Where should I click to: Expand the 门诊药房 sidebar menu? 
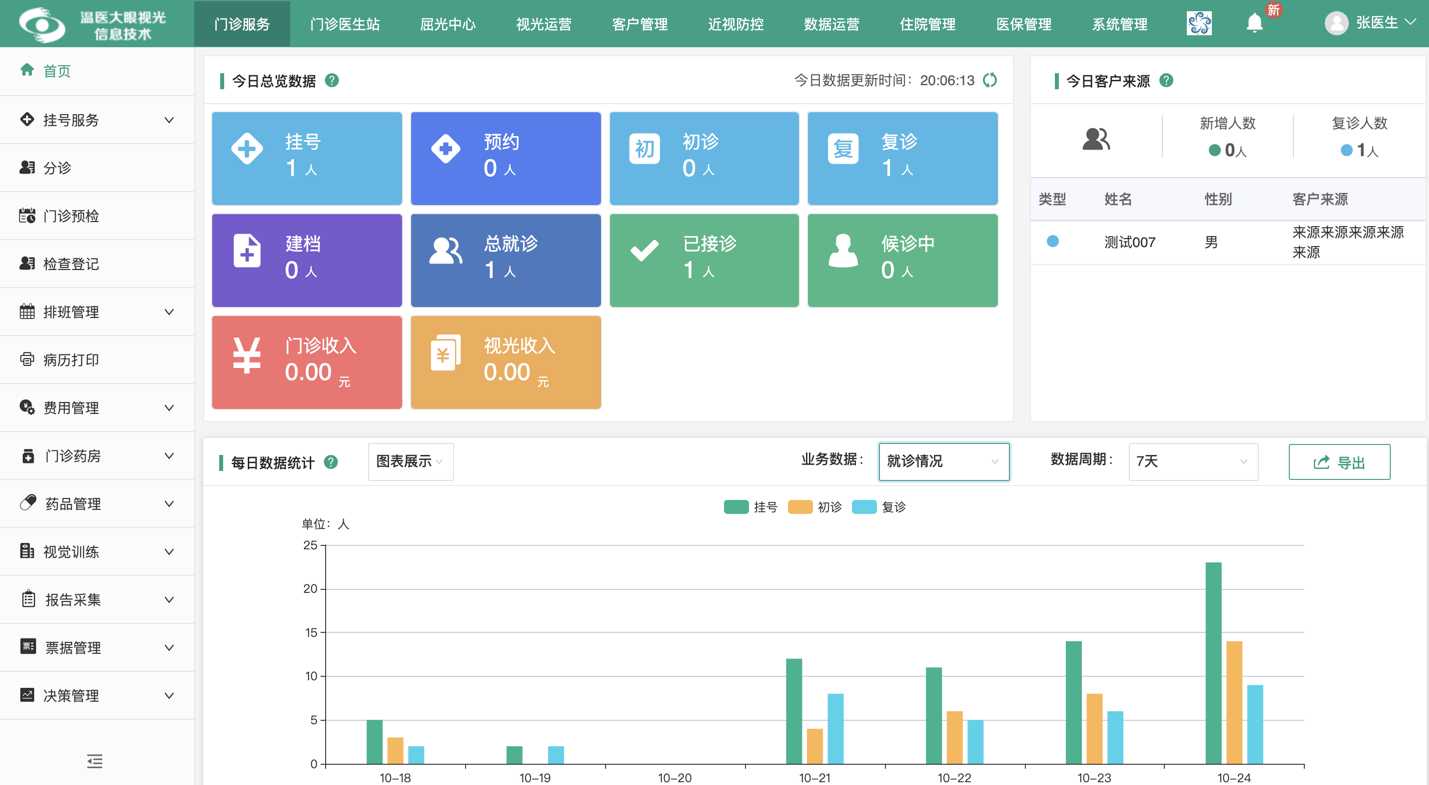tap(97, 455)
